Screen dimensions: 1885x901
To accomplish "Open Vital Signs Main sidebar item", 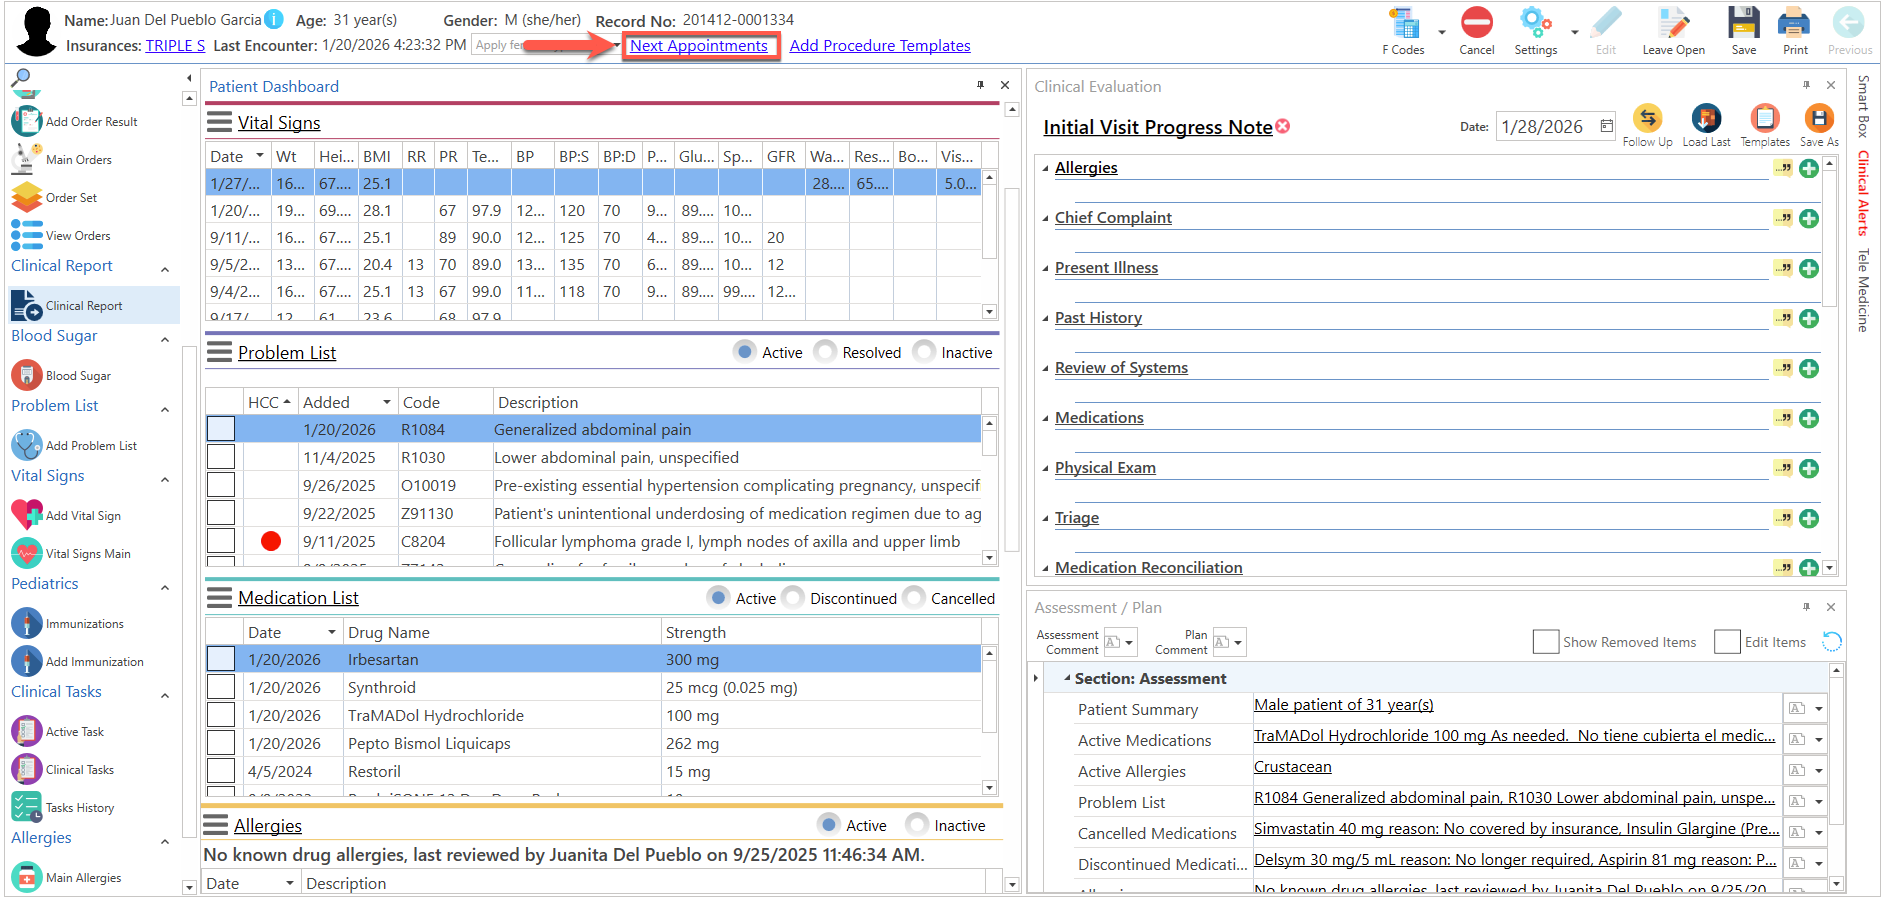I will pyautogui.click(x=72, y=553).
